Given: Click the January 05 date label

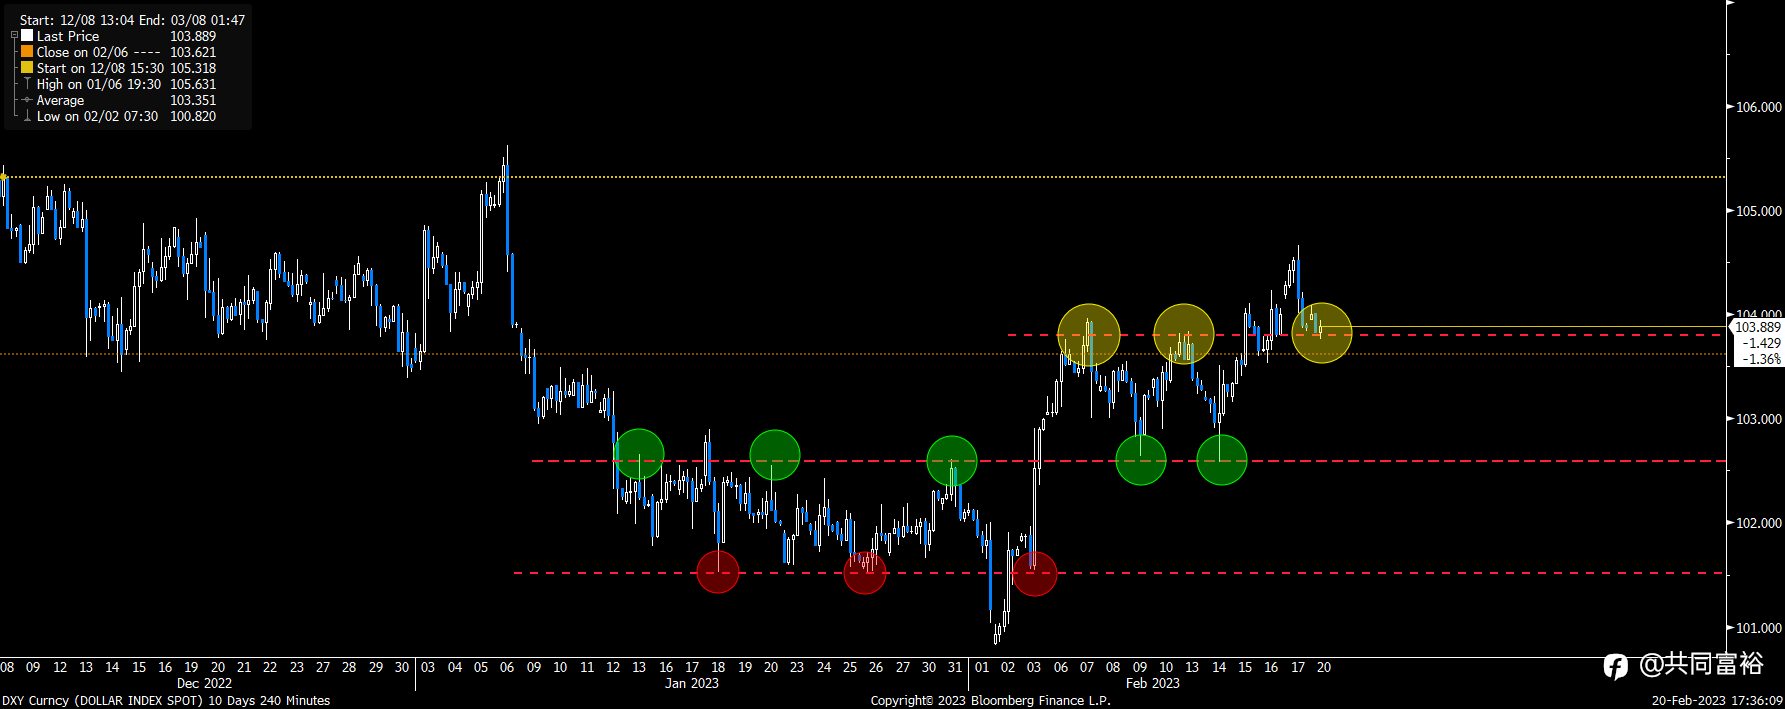Looking at the screenshot, I should pos(481,667).
